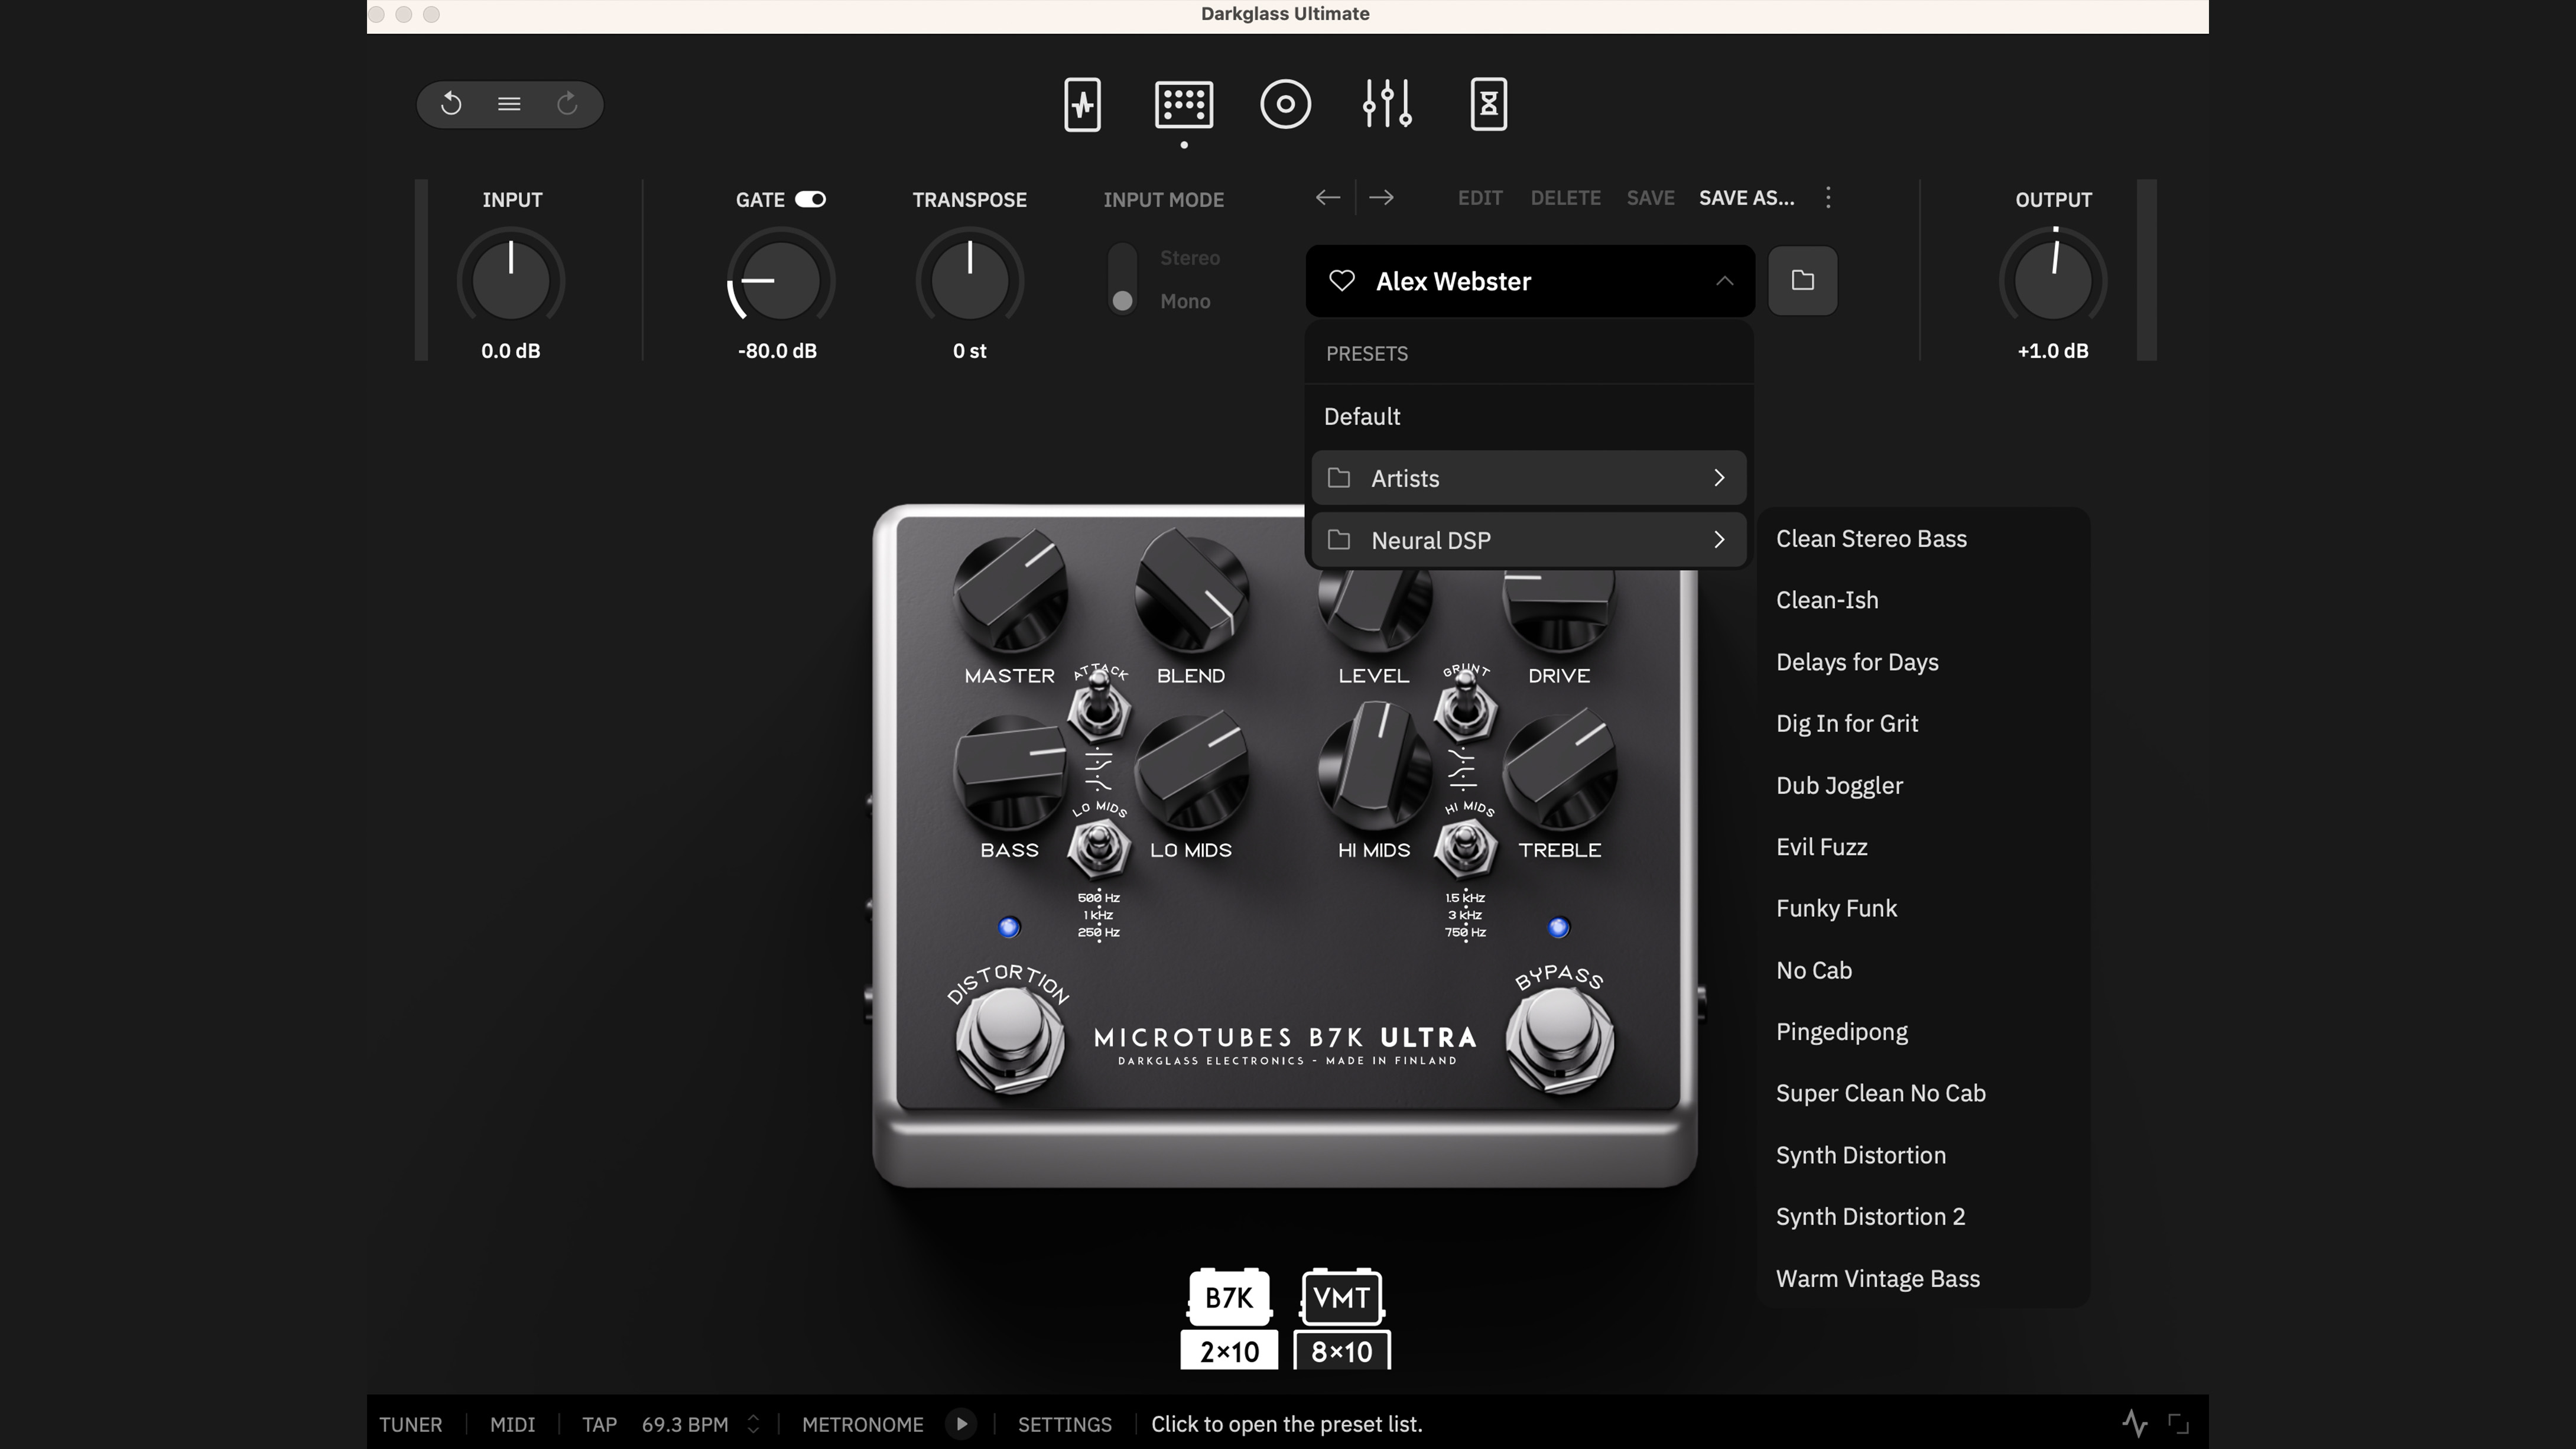Screen dimensions: 2576x1449
Task: Go to previous preset arrow
Action: [x=1327, y=198]
